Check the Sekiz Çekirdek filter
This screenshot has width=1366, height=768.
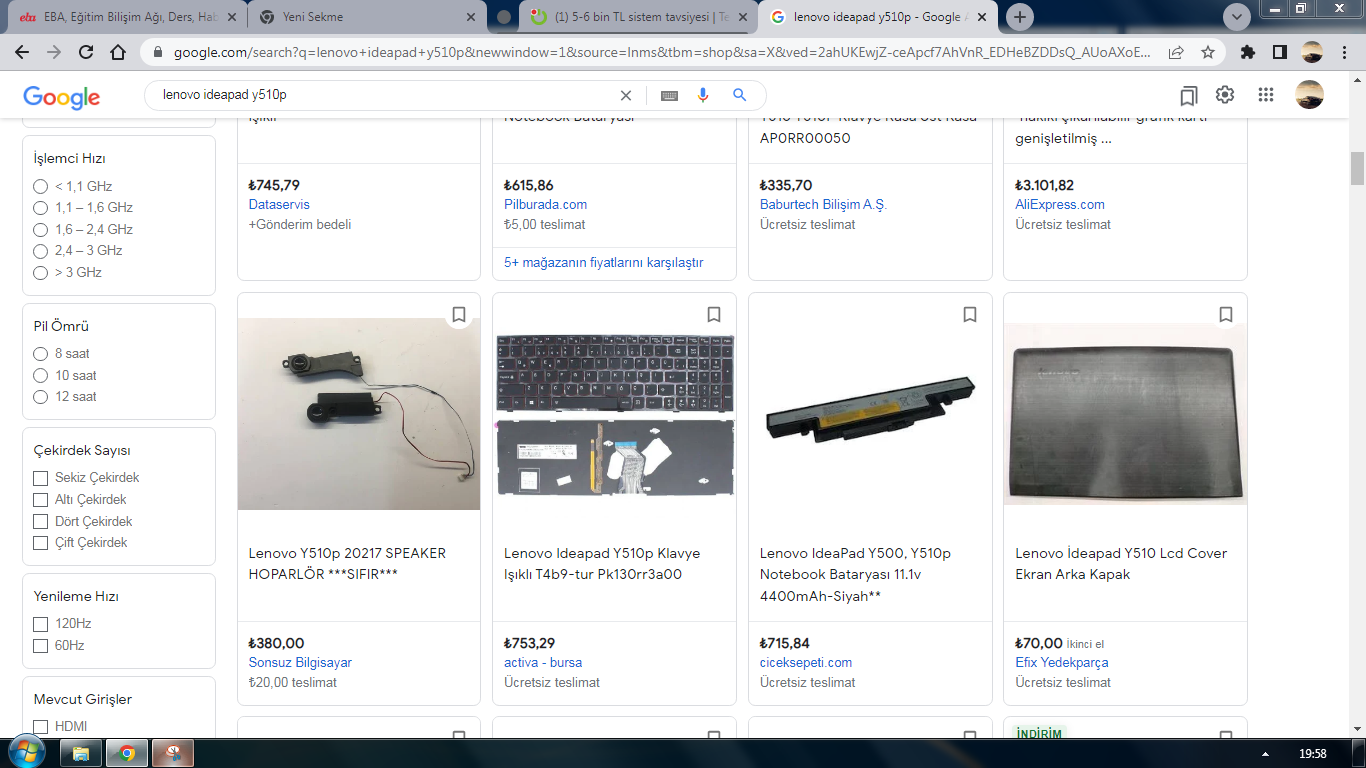(40, 478)
